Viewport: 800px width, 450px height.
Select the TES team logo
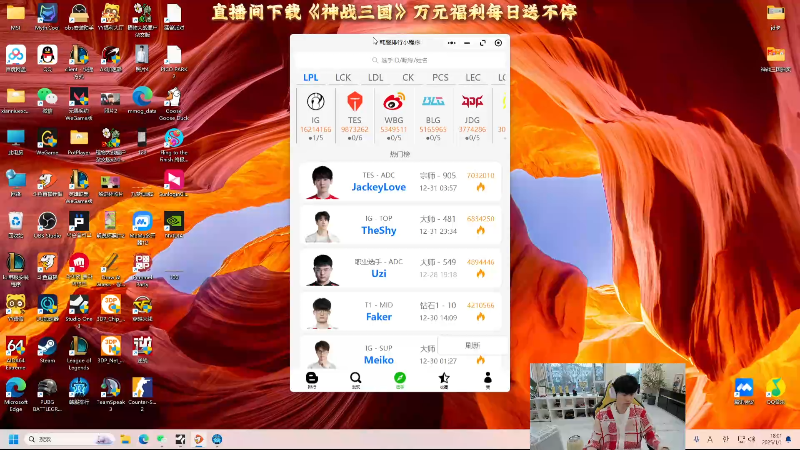pyautogui.click(x=355, y=102)
